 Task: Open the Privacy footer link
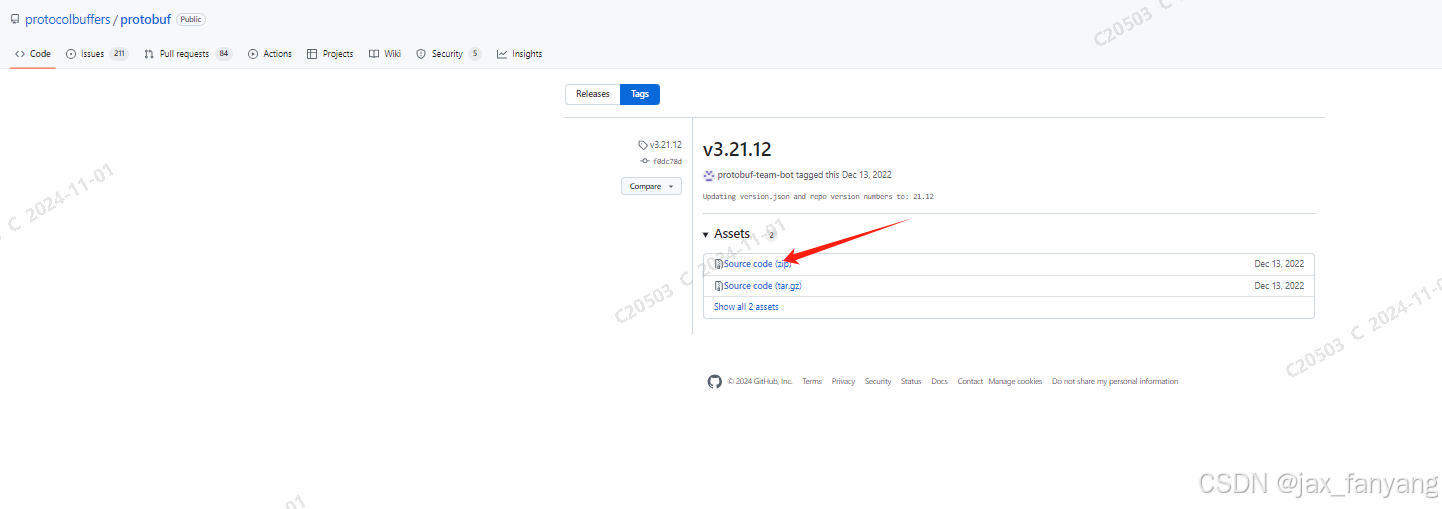843,381
